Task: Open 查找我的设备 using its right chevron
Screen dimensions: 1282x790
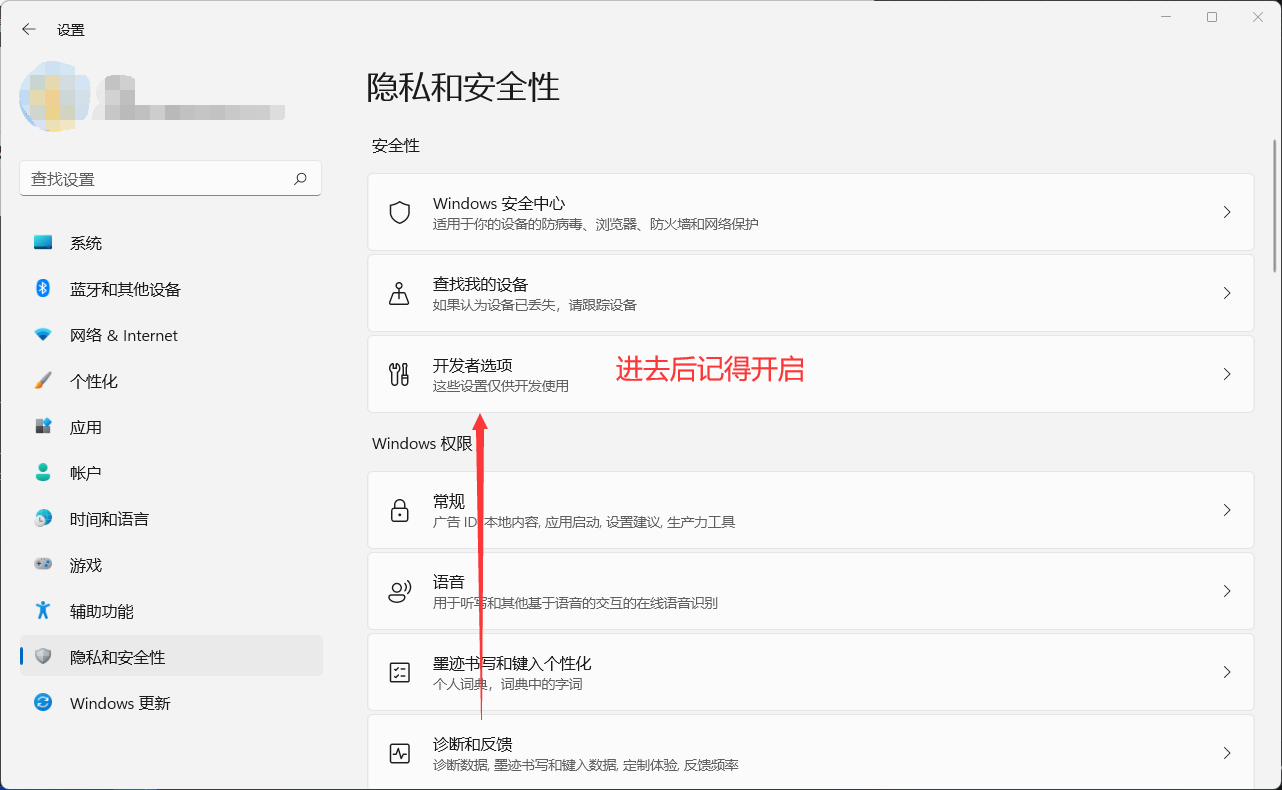Action: coord(1227,293)
